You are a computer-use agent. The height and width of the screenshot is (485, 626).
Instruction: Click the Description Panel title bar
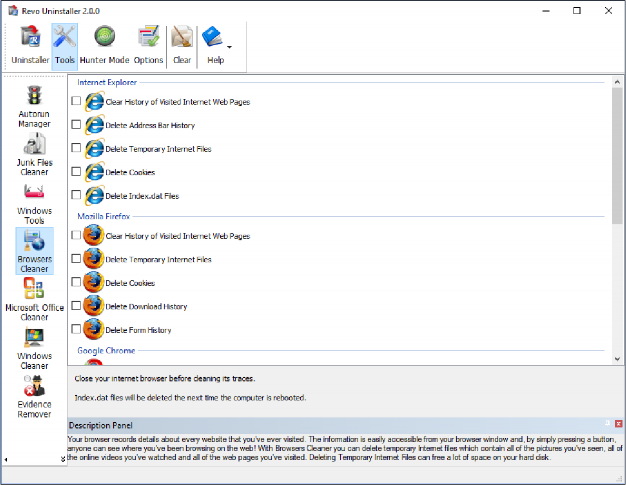(345, 425)
